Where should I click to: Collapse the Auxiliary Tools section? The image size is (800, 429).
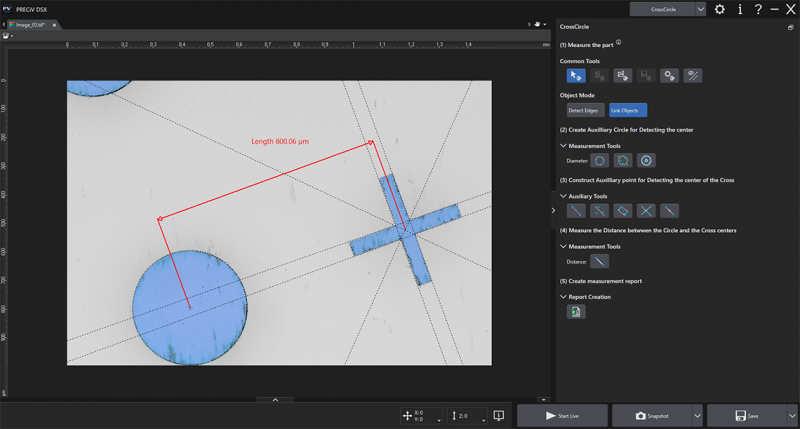click(x=563, y=196)
